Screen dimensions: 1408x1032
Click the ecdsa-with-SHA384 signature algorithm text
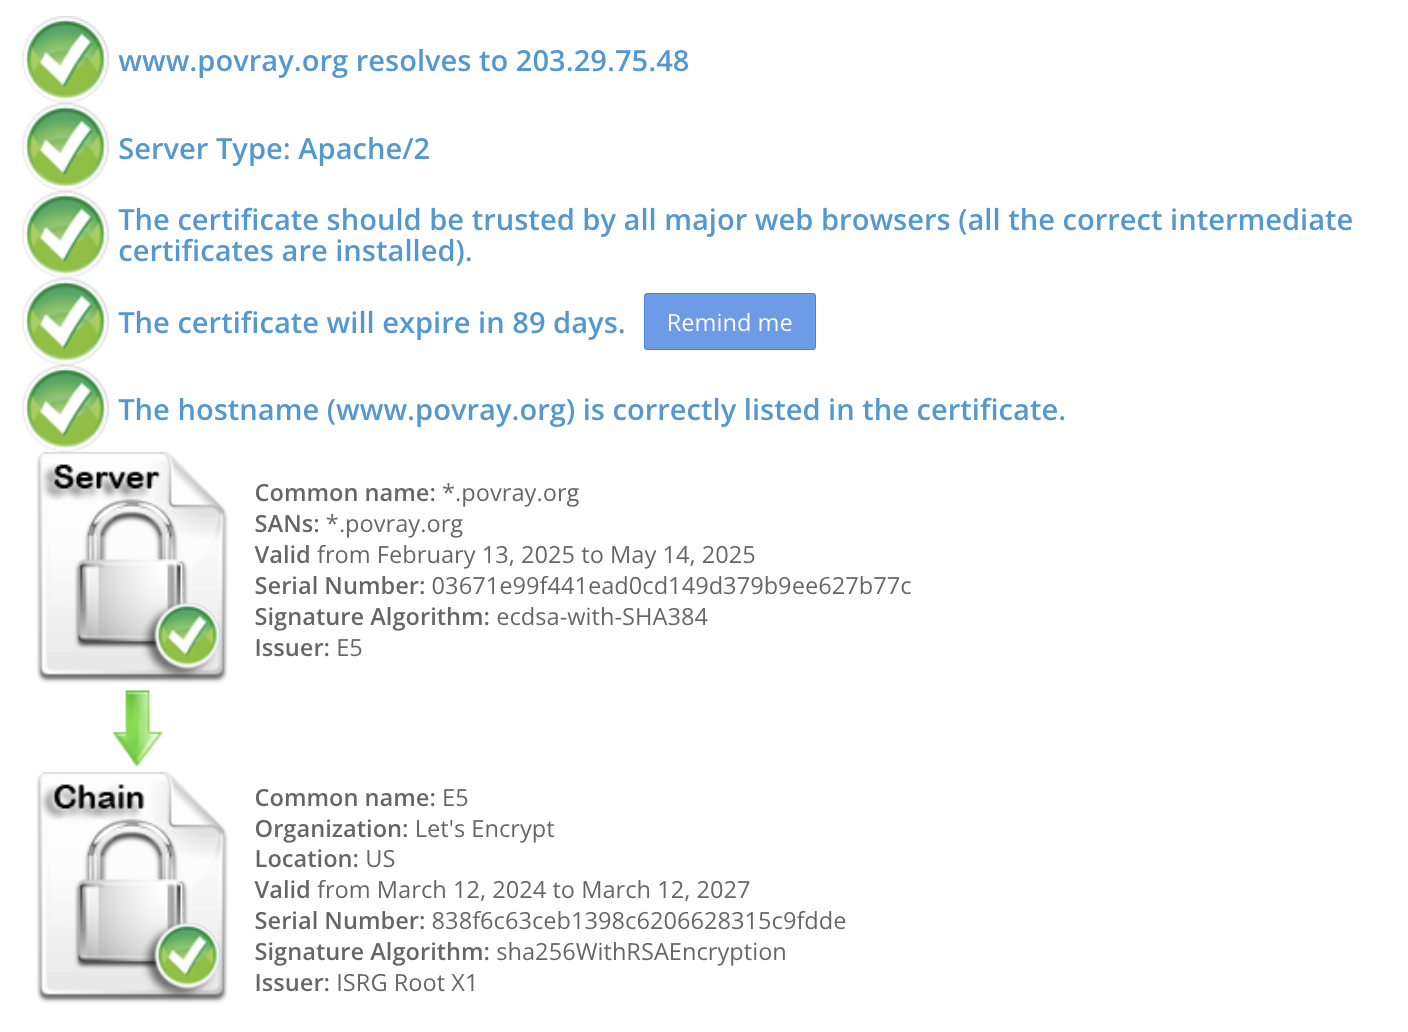point(601,617)
